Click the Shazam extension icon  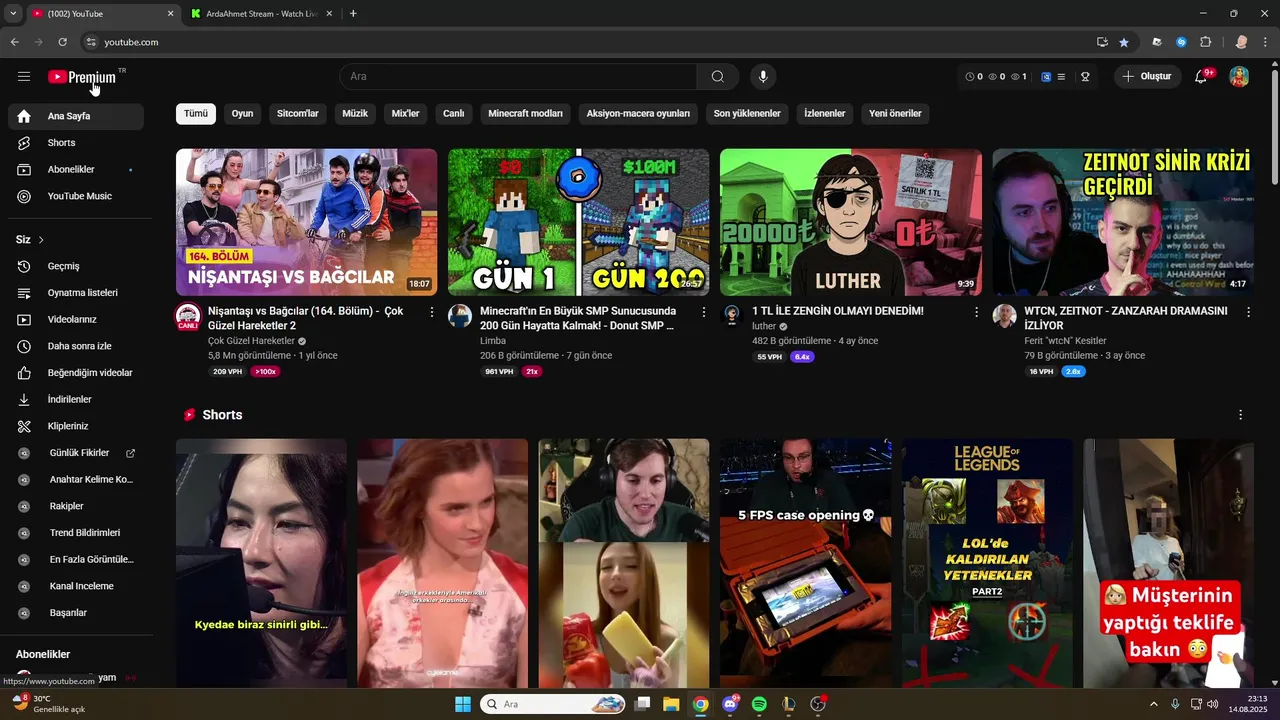coord(1181,42)
